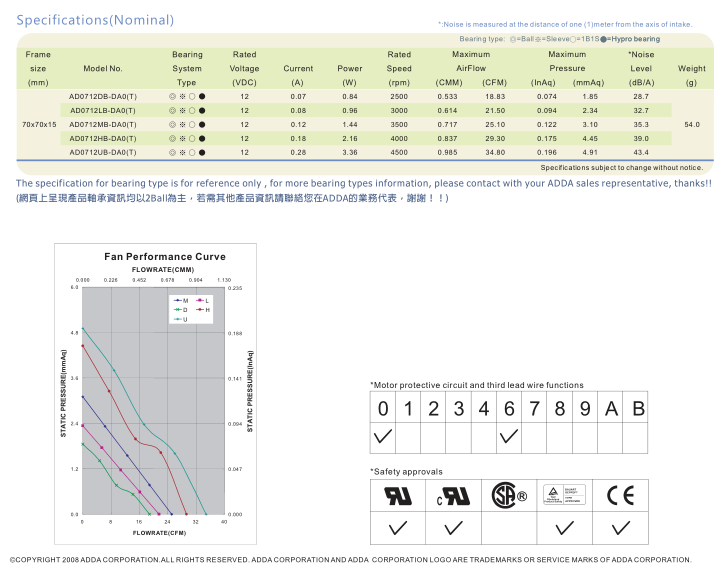
Task: Click model number AD0712LB-DA0(T)
Action: point(103,111)
